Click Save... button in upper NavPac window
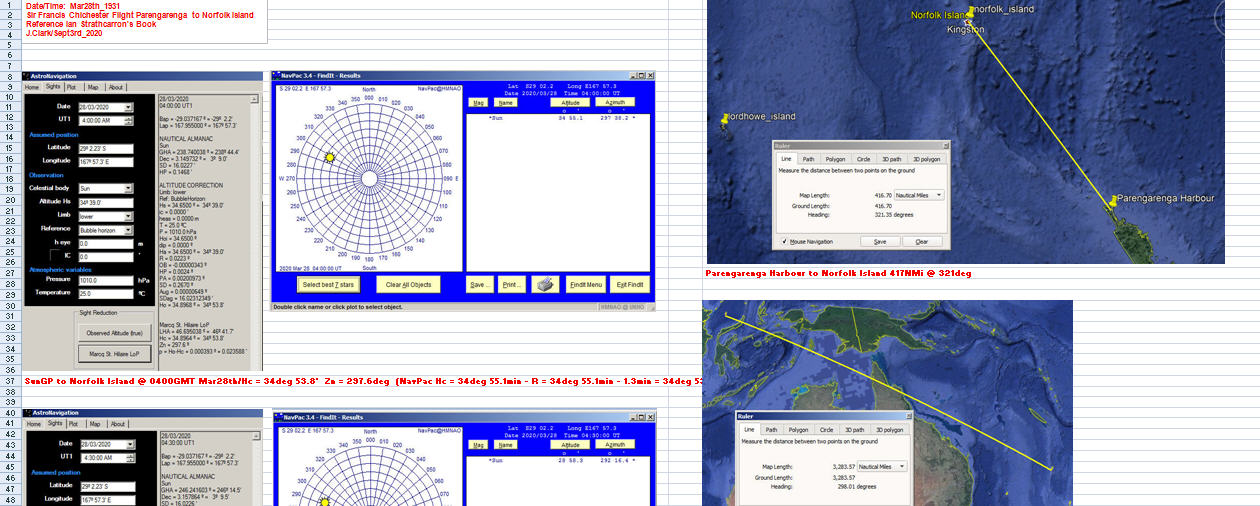The image size is (1260, 506). [x=480, y=285]
